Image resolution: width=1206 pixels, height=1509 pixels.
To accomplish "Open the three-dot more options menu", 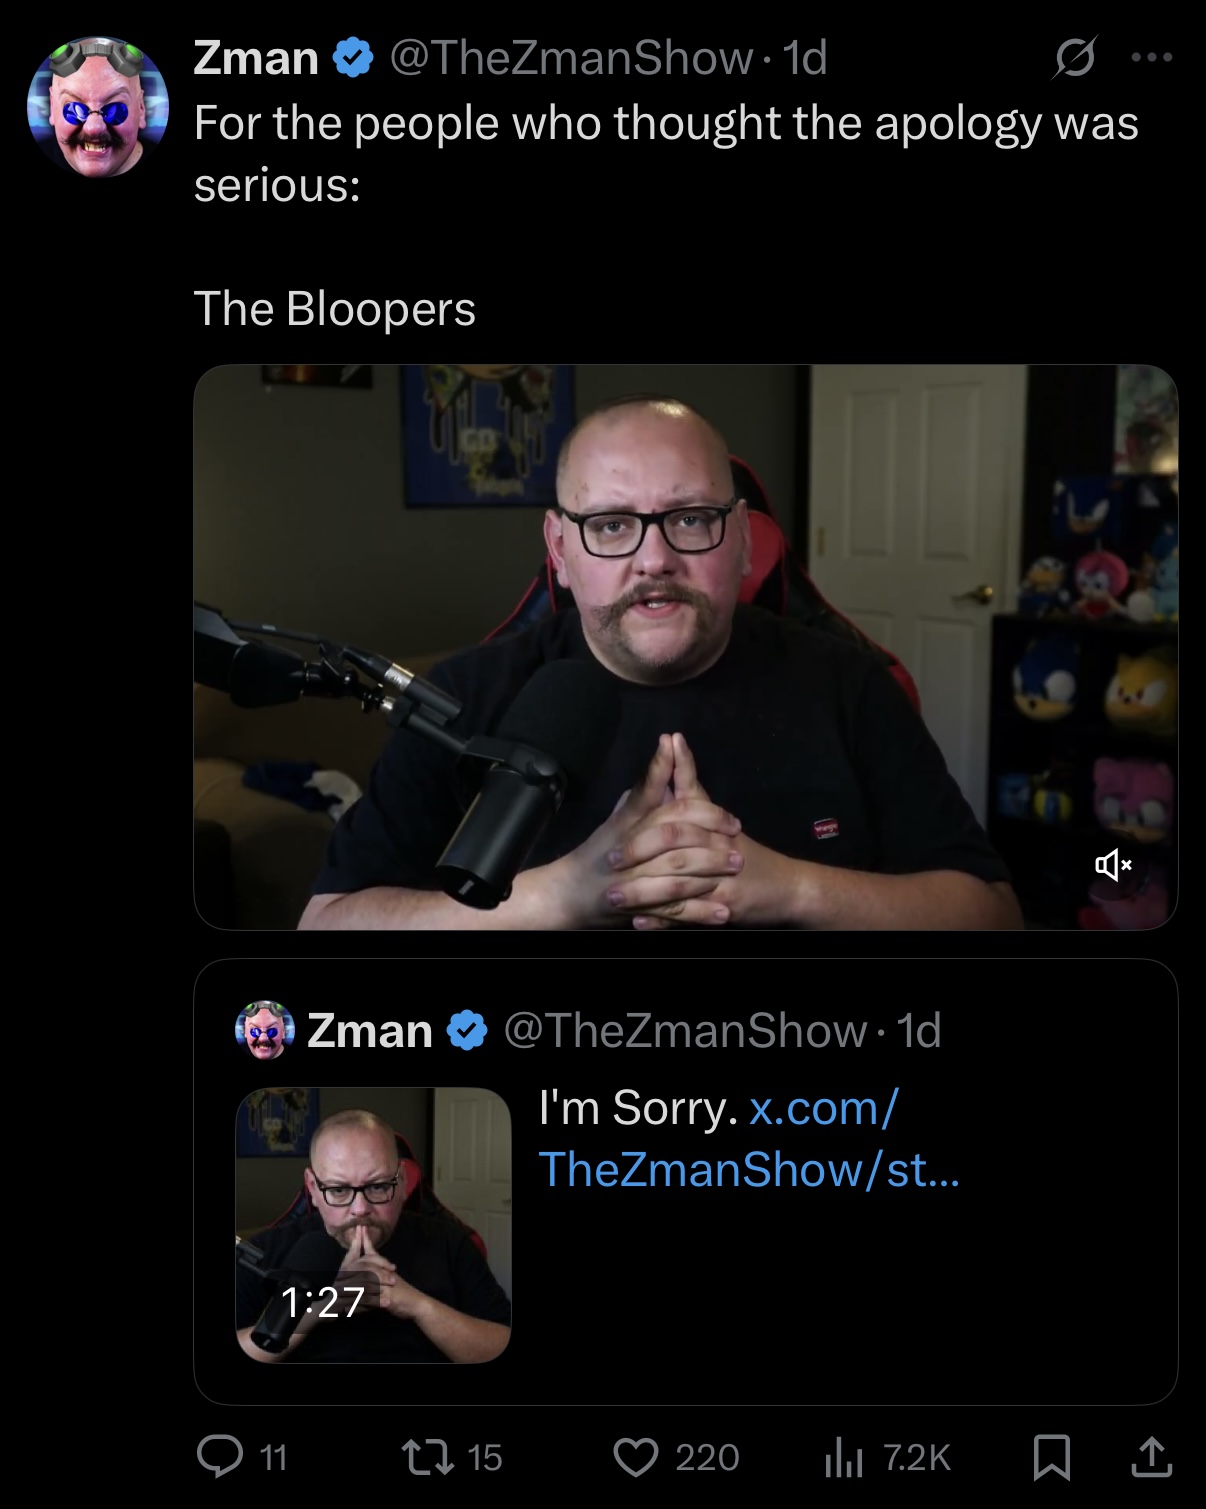I will [1152, 57].
